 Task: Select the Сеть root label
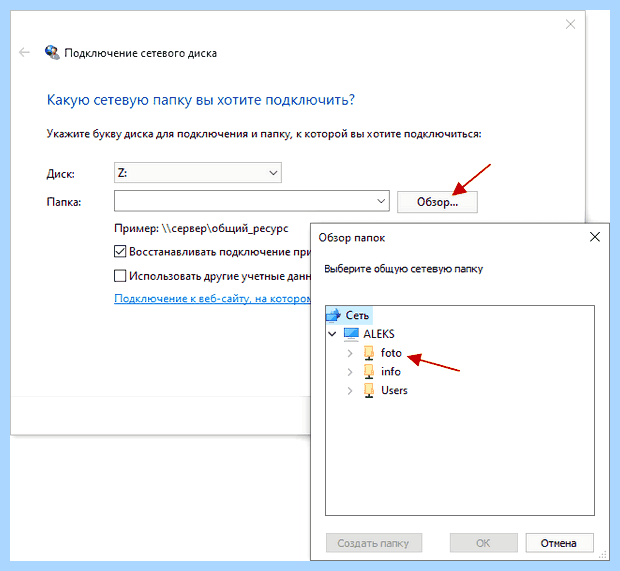(x=357, y=315)
